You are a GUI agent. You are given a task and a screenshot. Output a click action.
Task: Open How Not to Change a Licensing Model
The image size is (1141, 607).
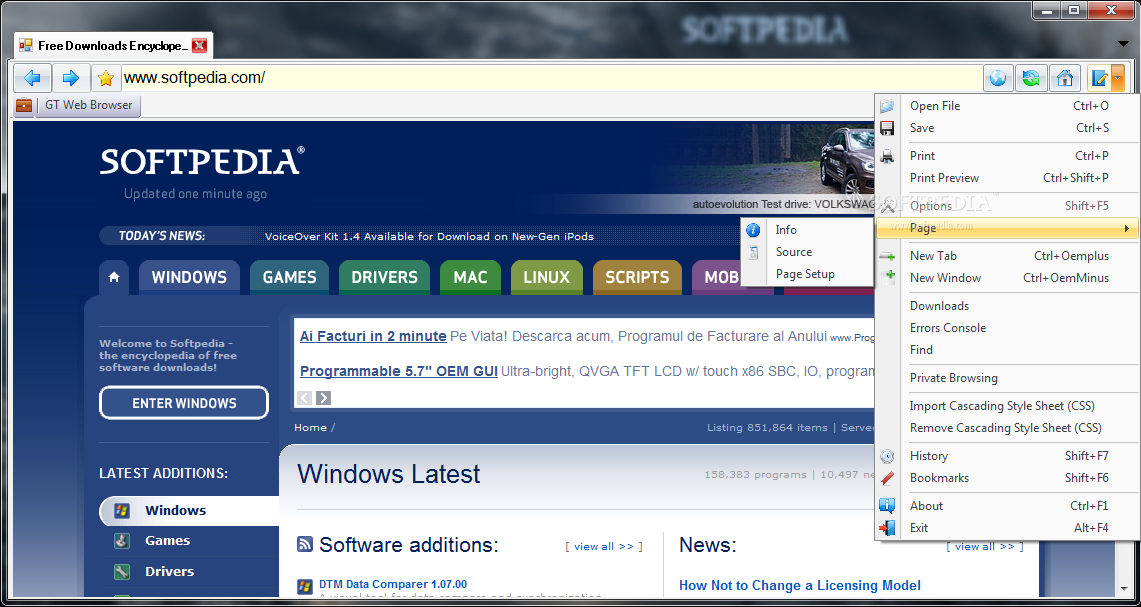(800, 585)
